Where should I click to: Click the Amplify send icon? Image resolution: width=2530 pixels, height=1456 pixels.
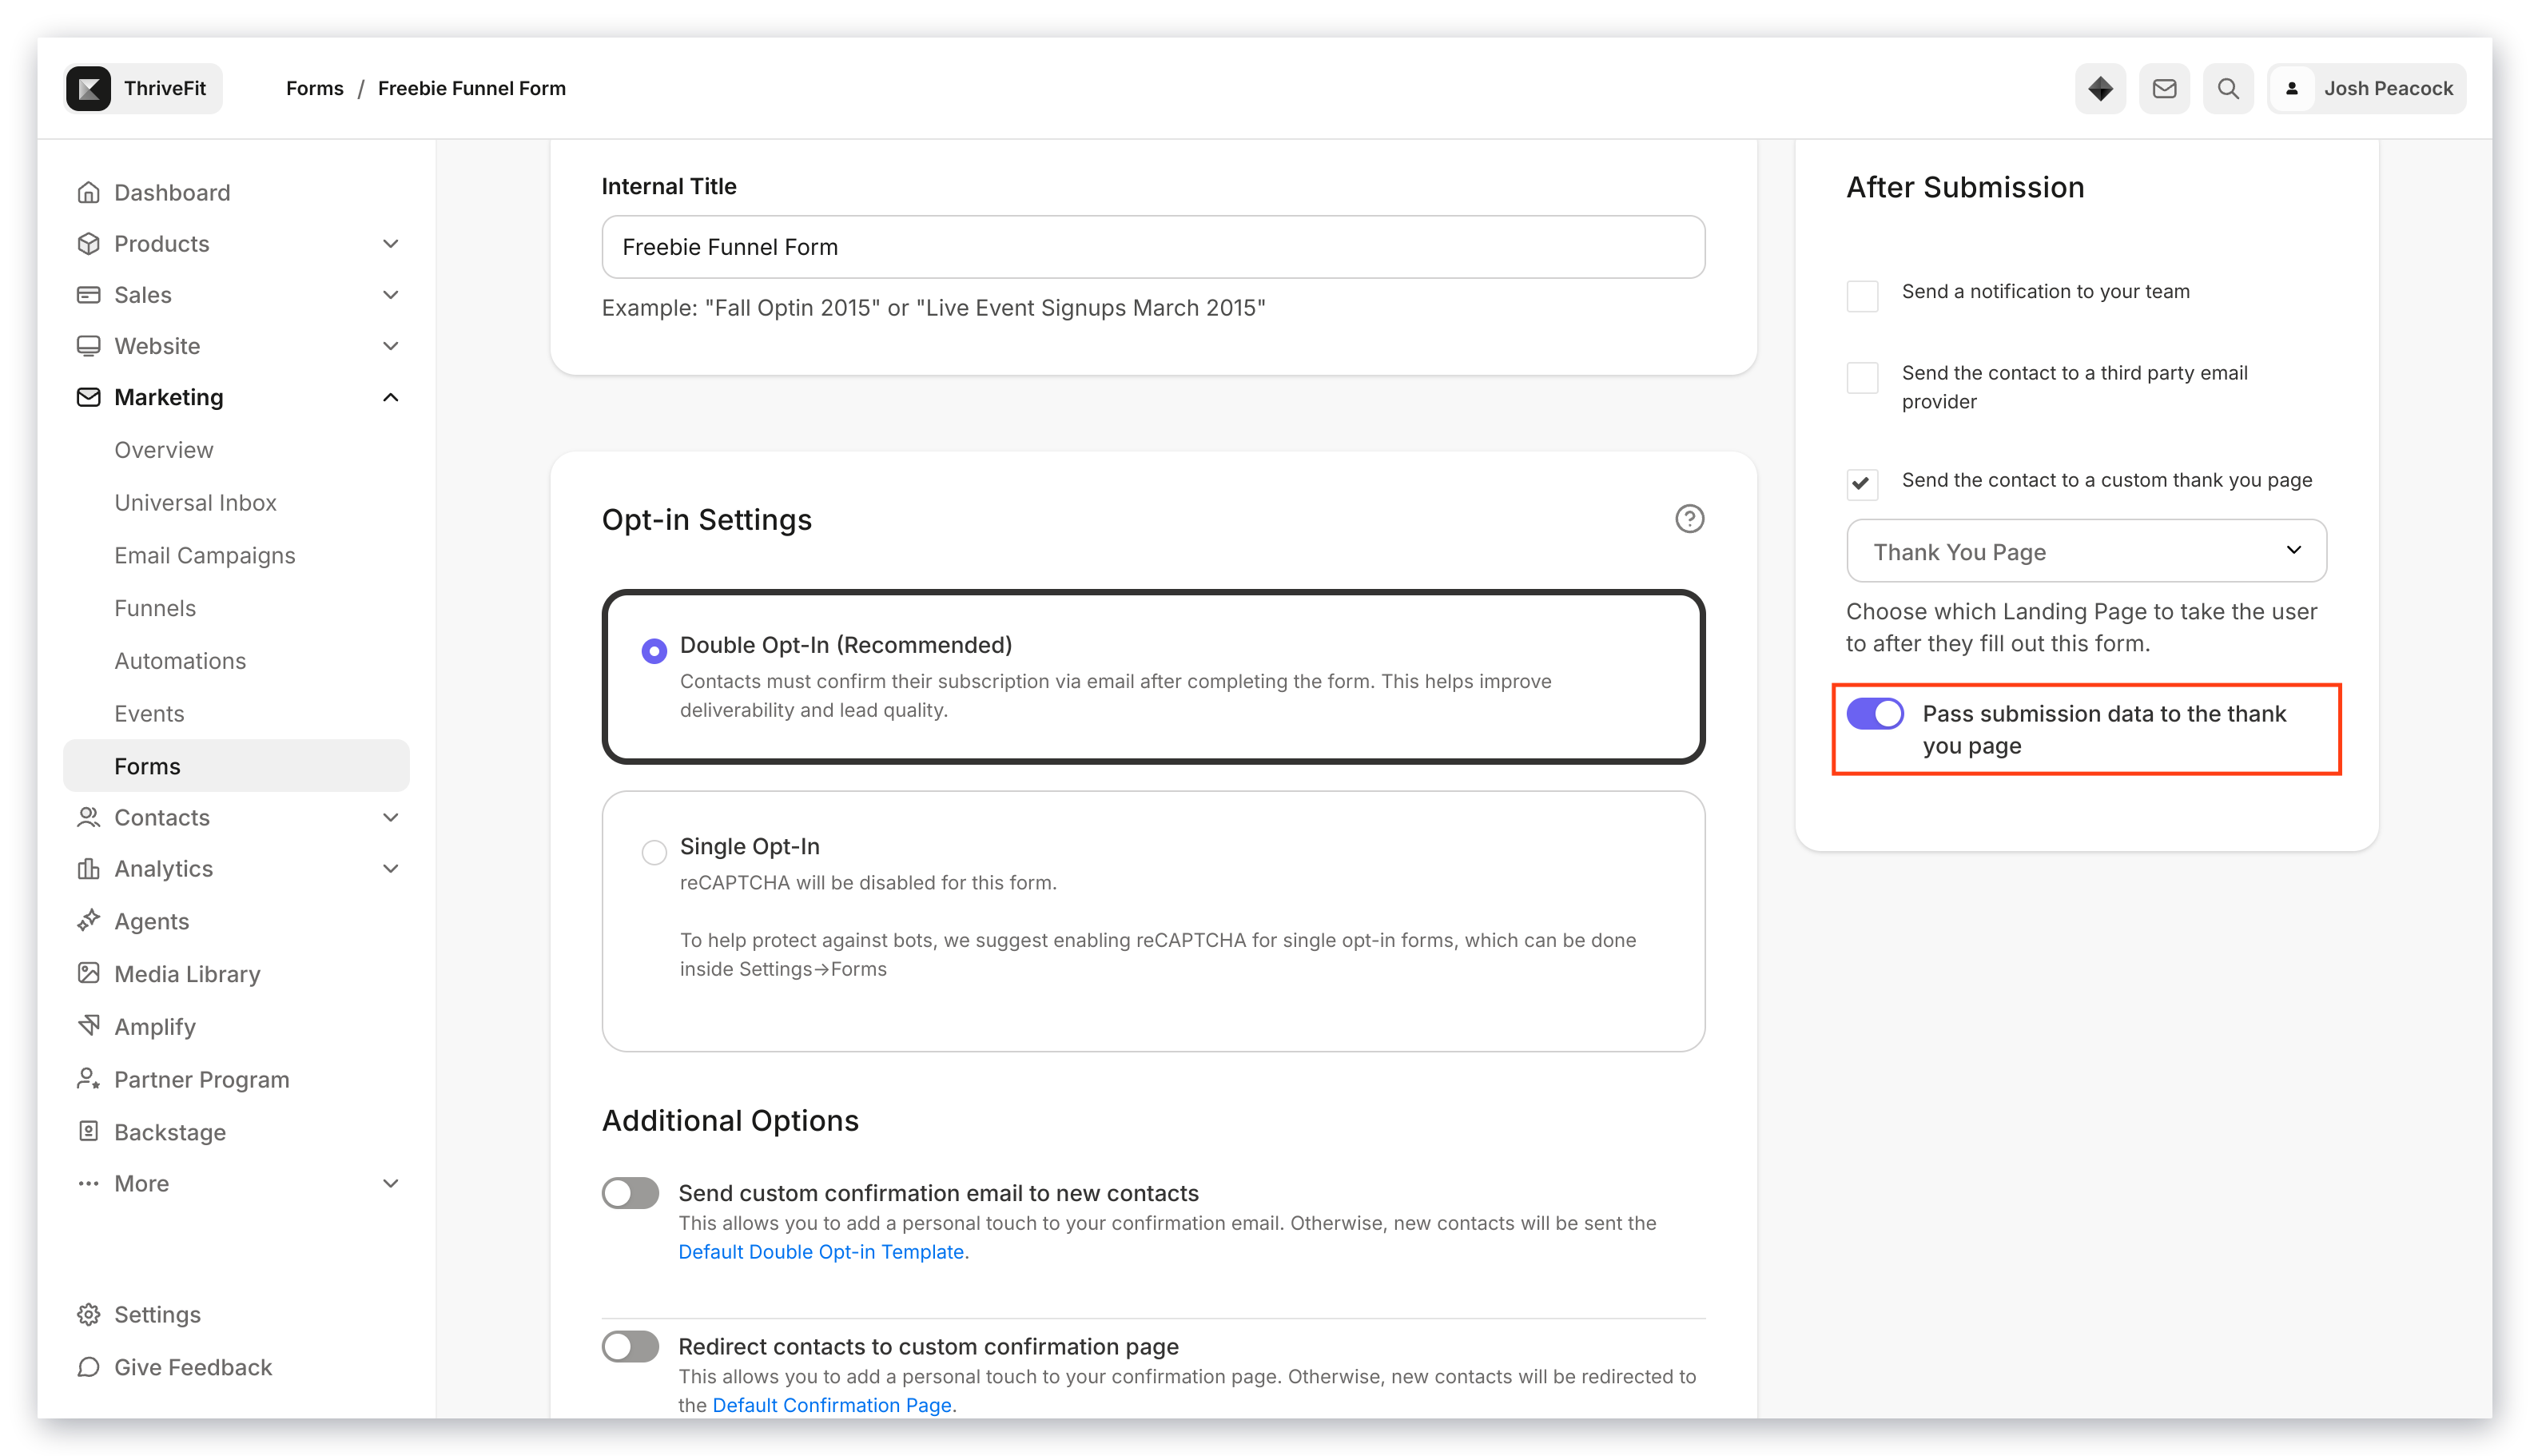(88, 1025)
